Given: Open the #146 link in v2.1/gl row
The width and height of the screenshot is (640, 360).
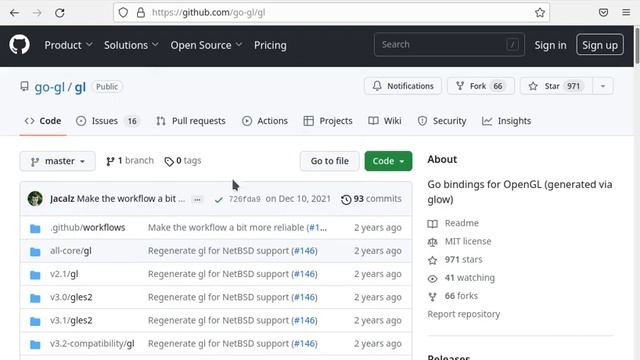Looking at the screenshot, I should (304, 274).
